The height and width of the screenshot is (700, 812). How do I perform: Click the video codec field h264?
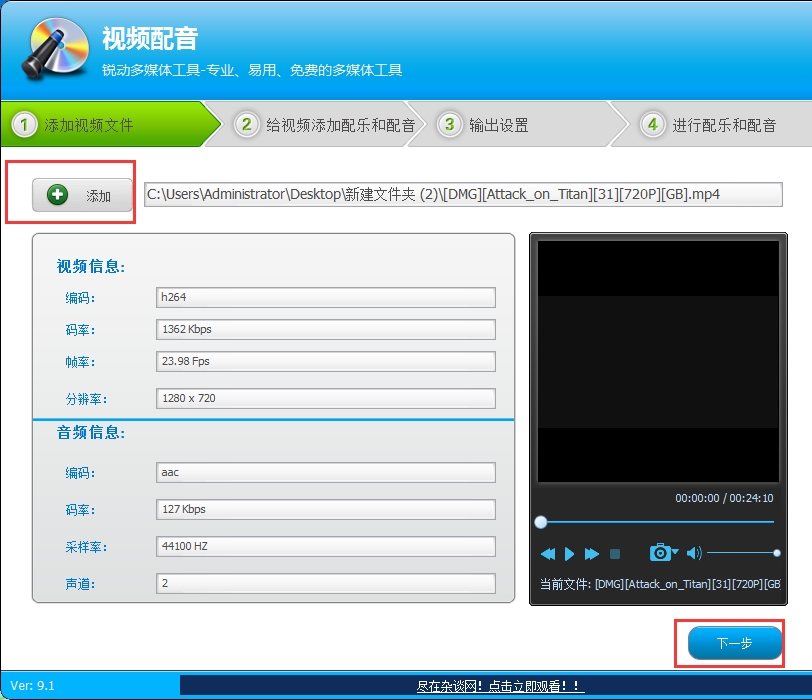tap(326, 297)
